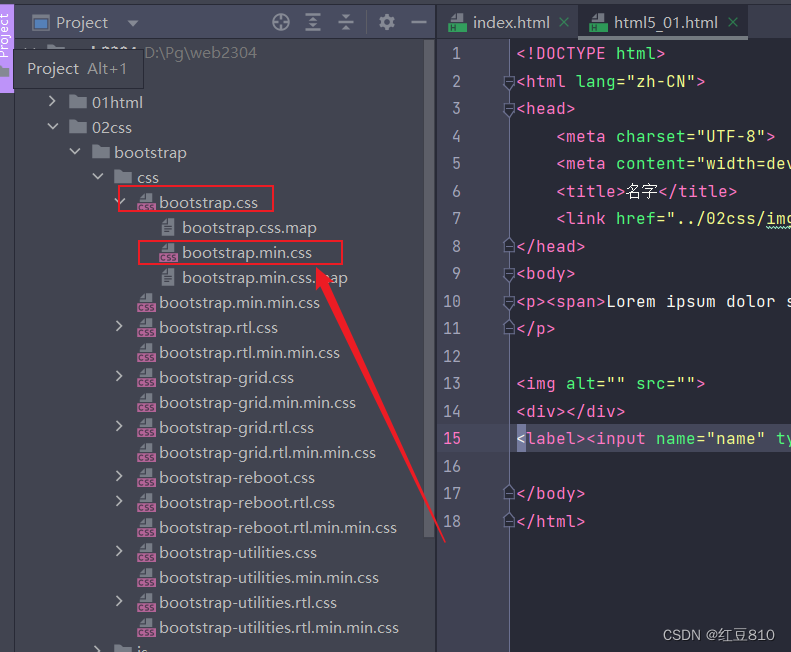Screen dimensions: 791x652
Task: Select the bootstrap folder icon
Action: pos(100,152)
